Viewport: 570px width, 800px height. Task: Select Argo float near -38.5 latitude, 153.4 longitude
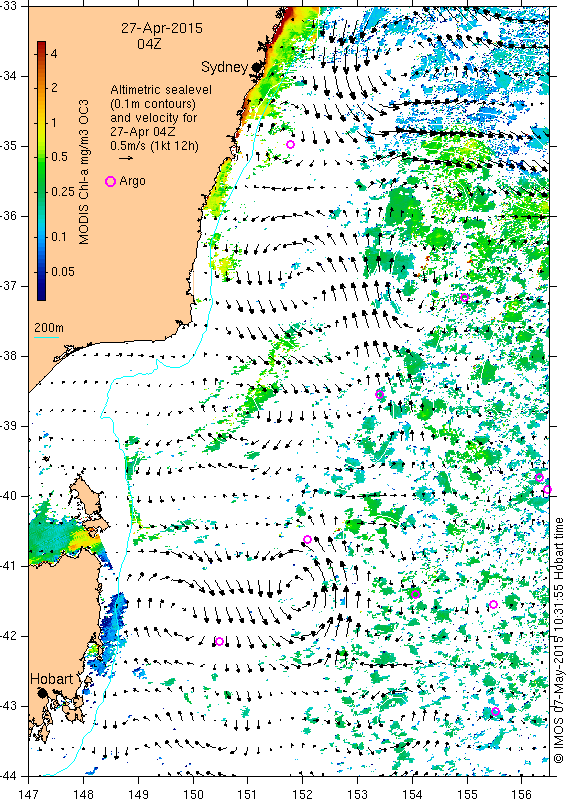tap(379, 394)
